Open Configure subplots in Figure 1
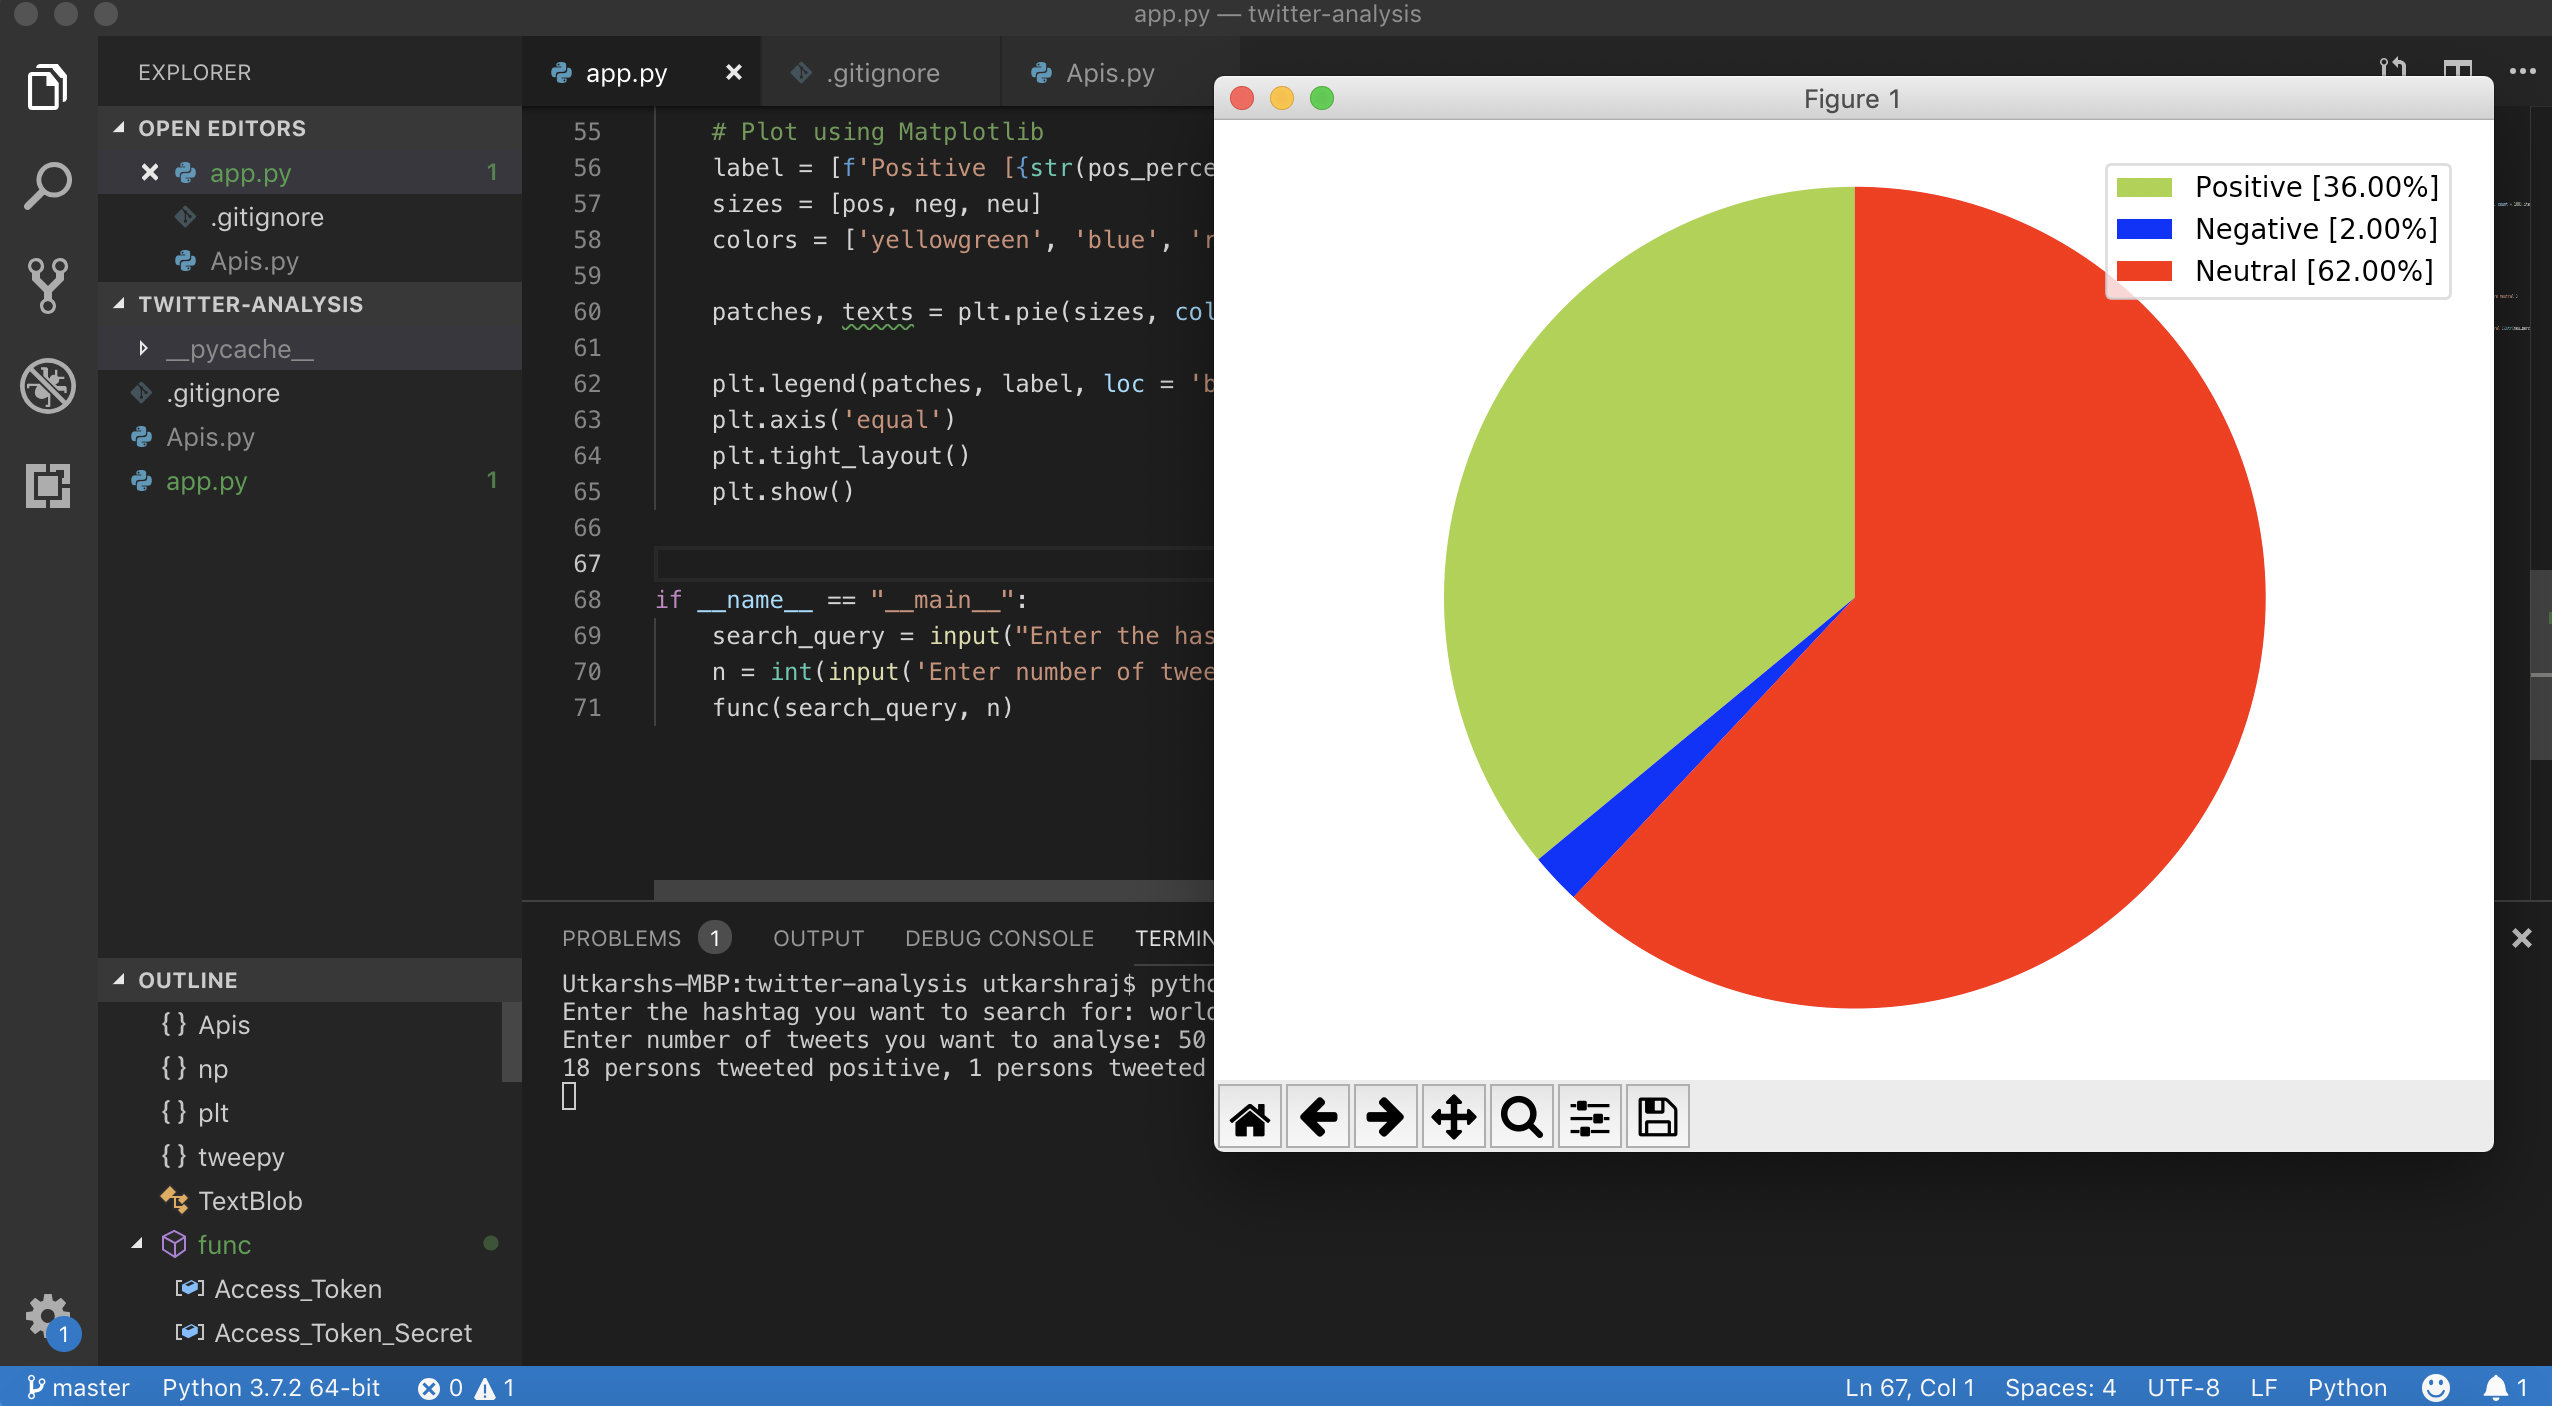 click(1590, 1117)
